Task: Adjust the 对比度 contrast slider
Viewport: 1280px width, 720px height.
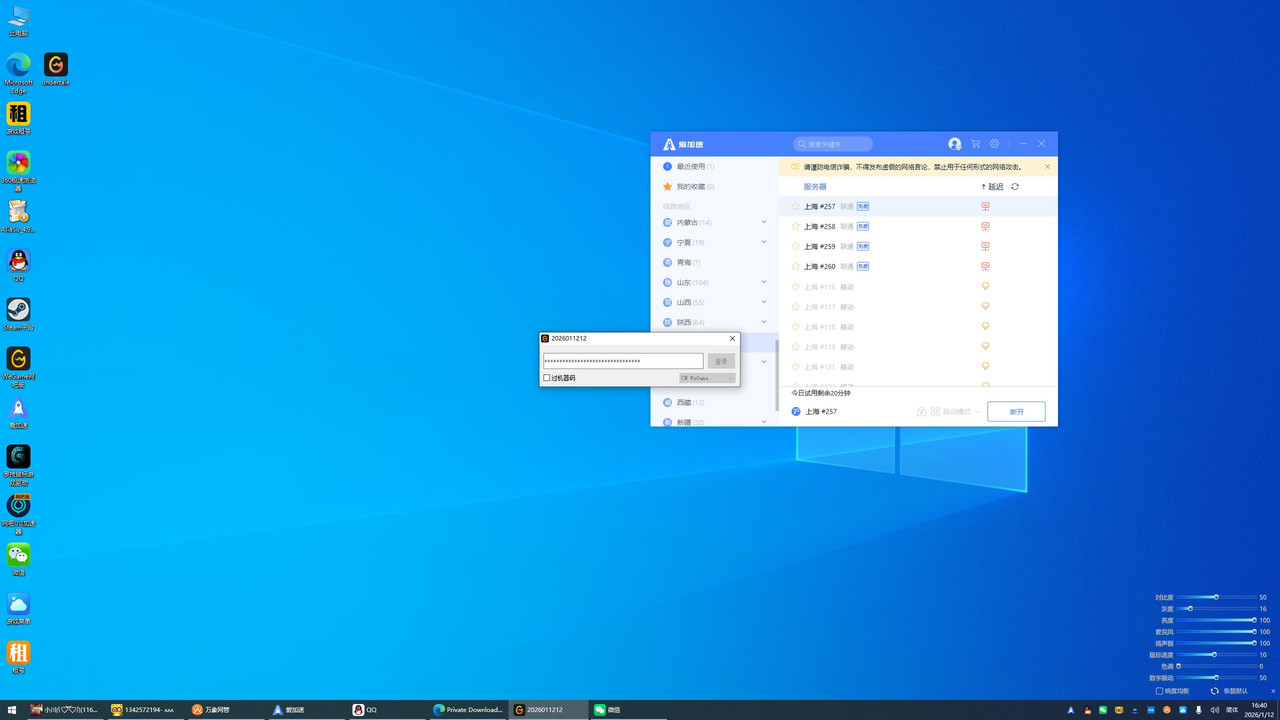Action: [x=1217, y=597]
